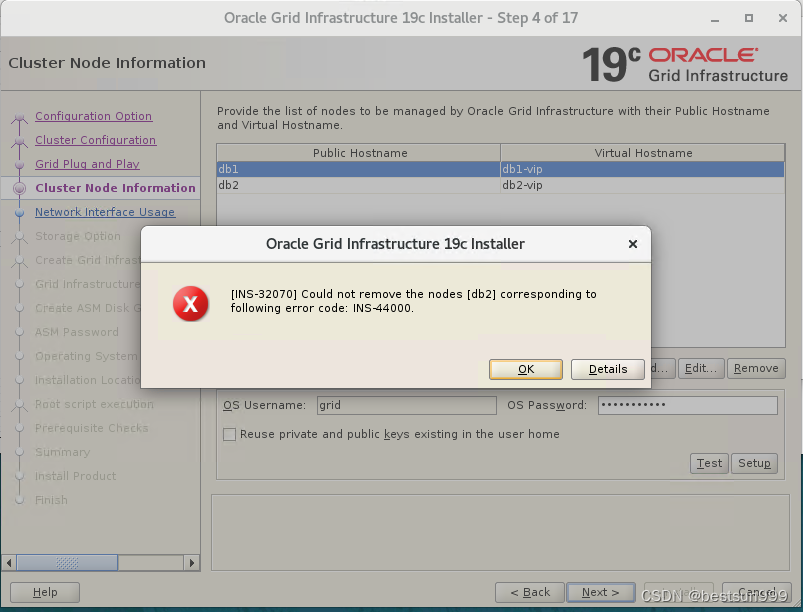This screenshot has height=612, width=803.
Task: Enable reuse of private and public keys
Action: tap(229, 434)
